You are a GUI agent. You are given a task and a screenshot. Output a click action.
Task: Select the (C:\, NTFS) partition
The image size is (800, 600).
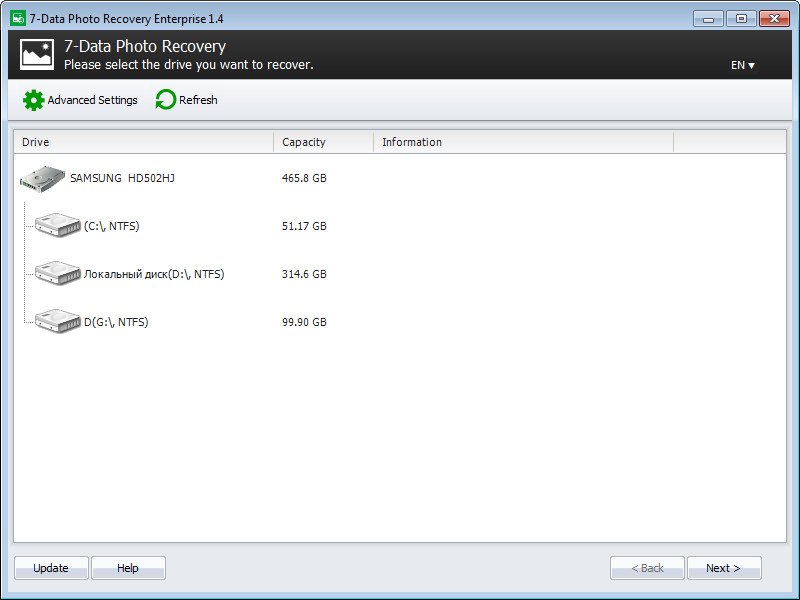coord(112,226)
